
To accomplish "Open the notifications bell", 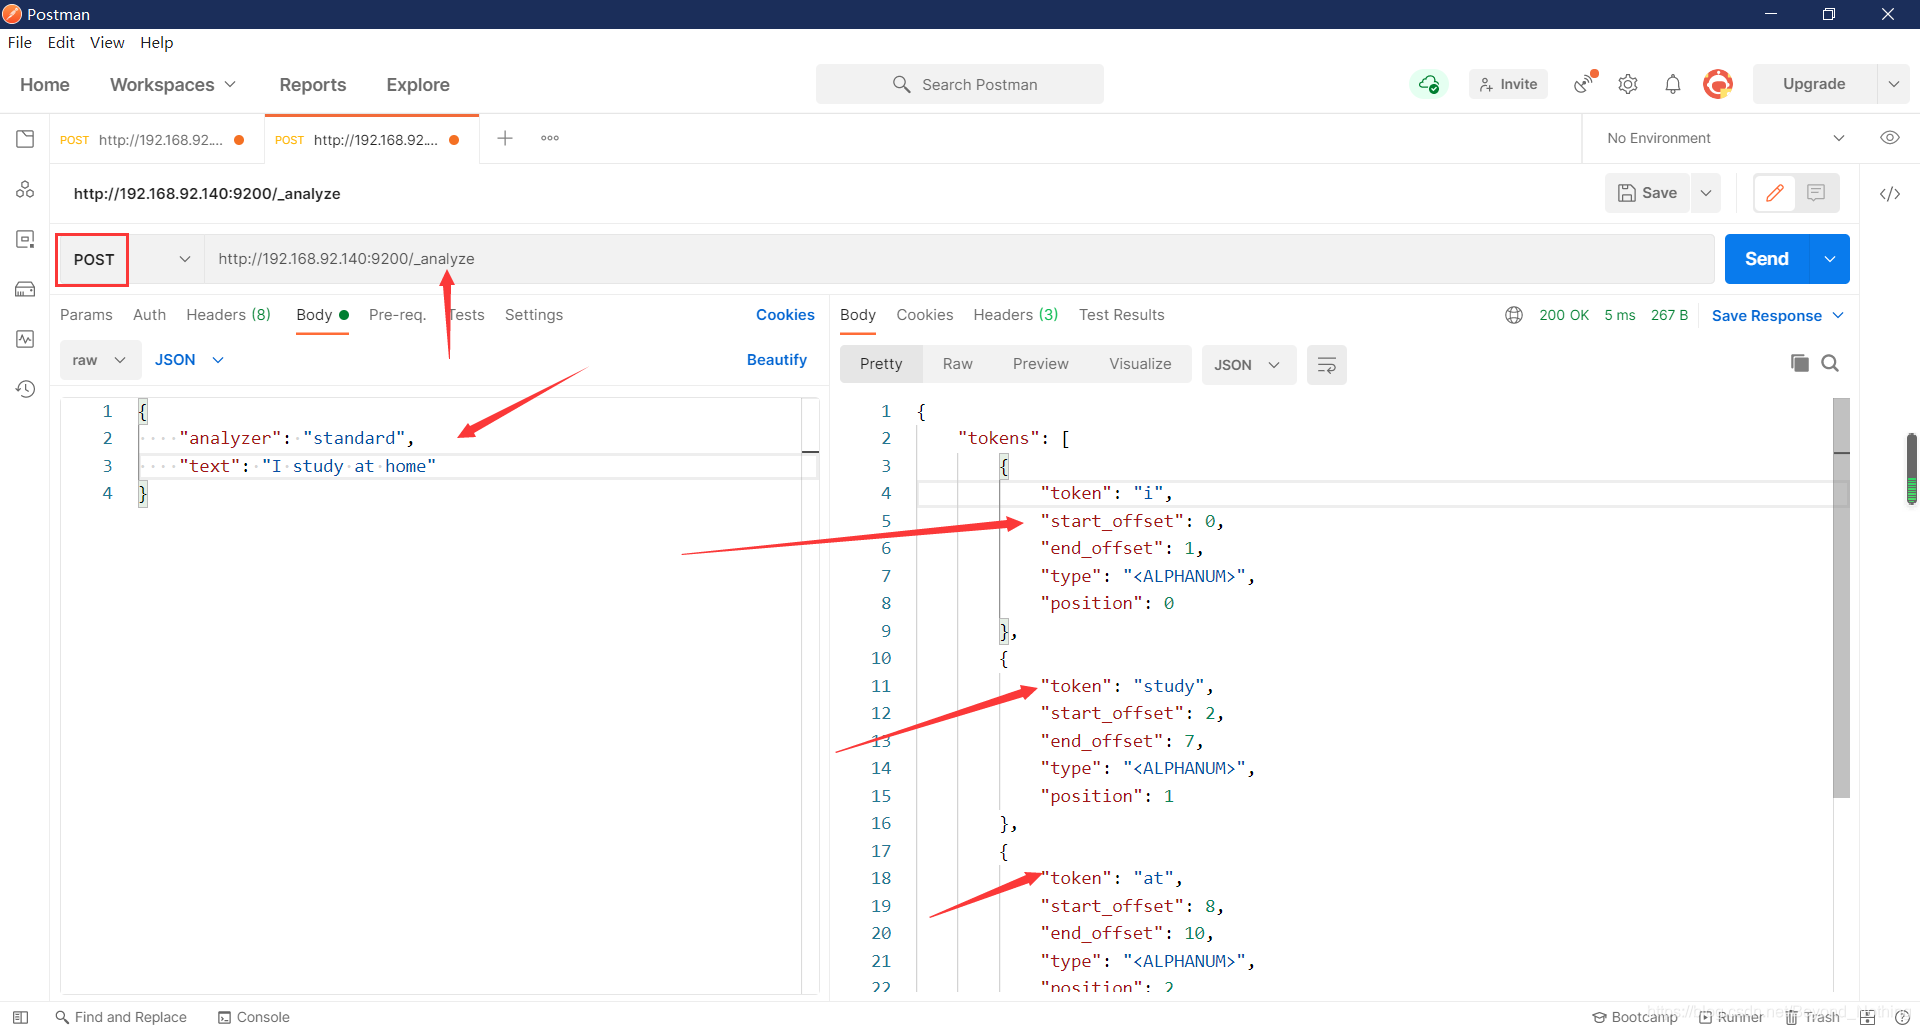I will pyautogui.click(x=1673, y=84).
